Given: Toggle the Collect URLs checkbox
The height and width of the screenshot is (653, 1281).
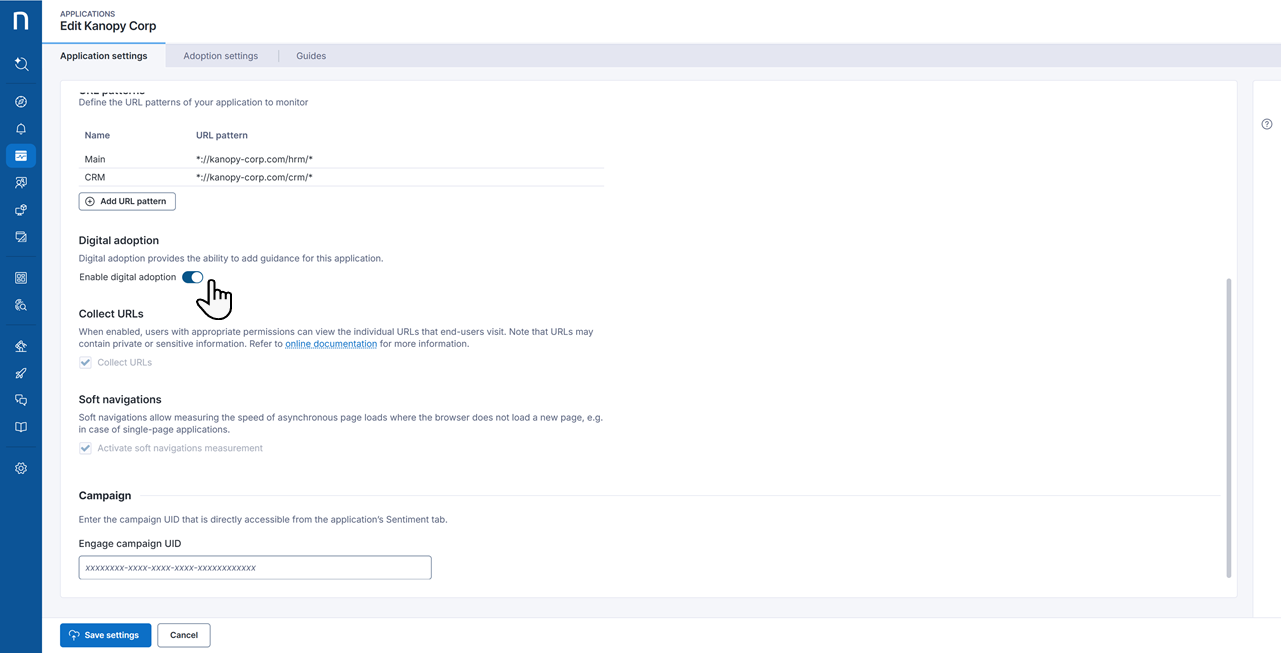Looking at the screenshot, I should (x=86, y=362).
